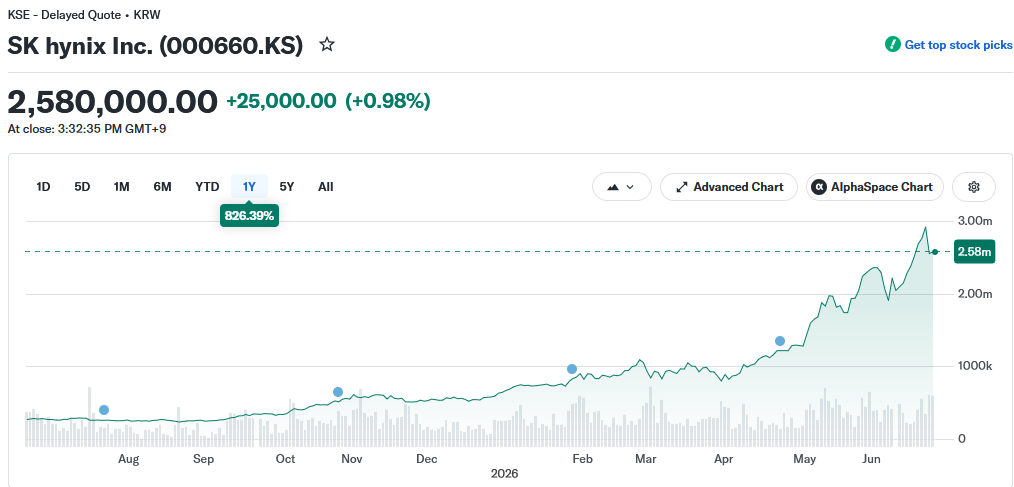Click the 3.00m axis label
The width and height of the screenshot is (1014, 487).
tap(975, 221)
